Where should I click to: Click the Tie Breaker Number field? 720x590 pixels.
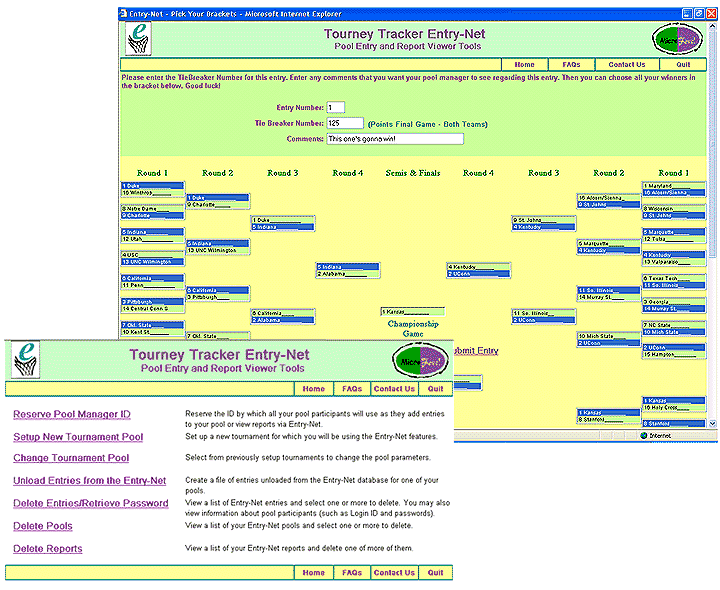click(345, 123)
